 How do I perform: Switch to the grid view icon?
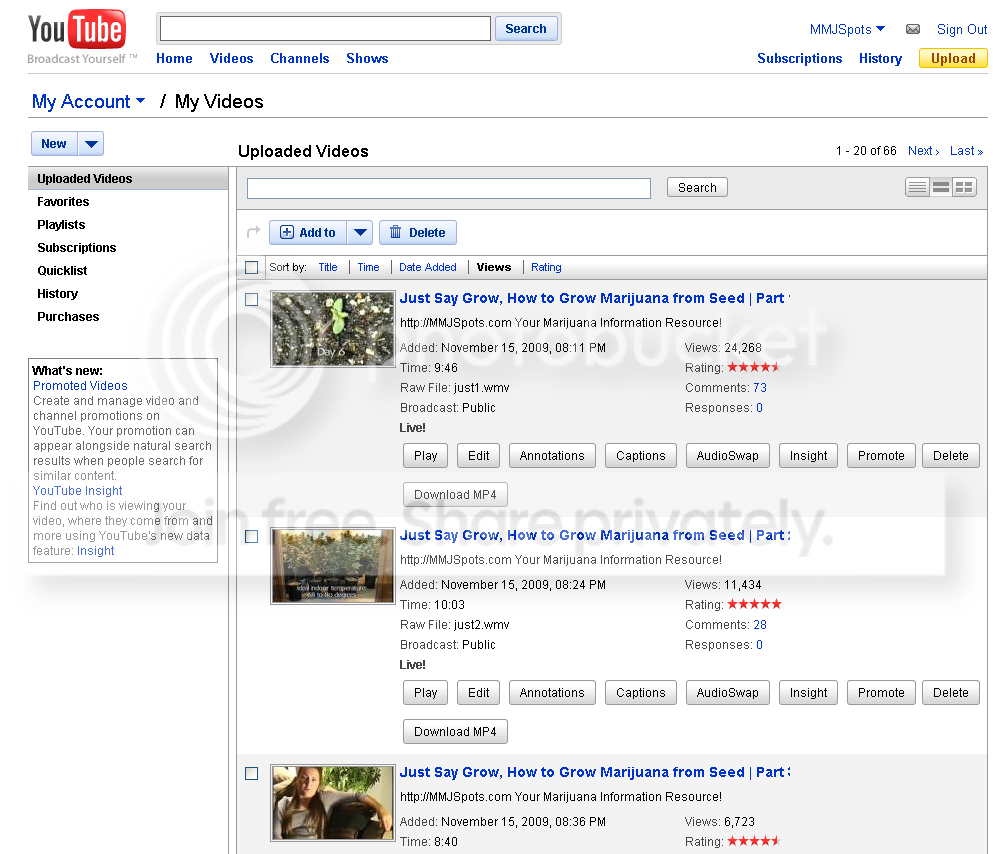(x=964, y=187)
